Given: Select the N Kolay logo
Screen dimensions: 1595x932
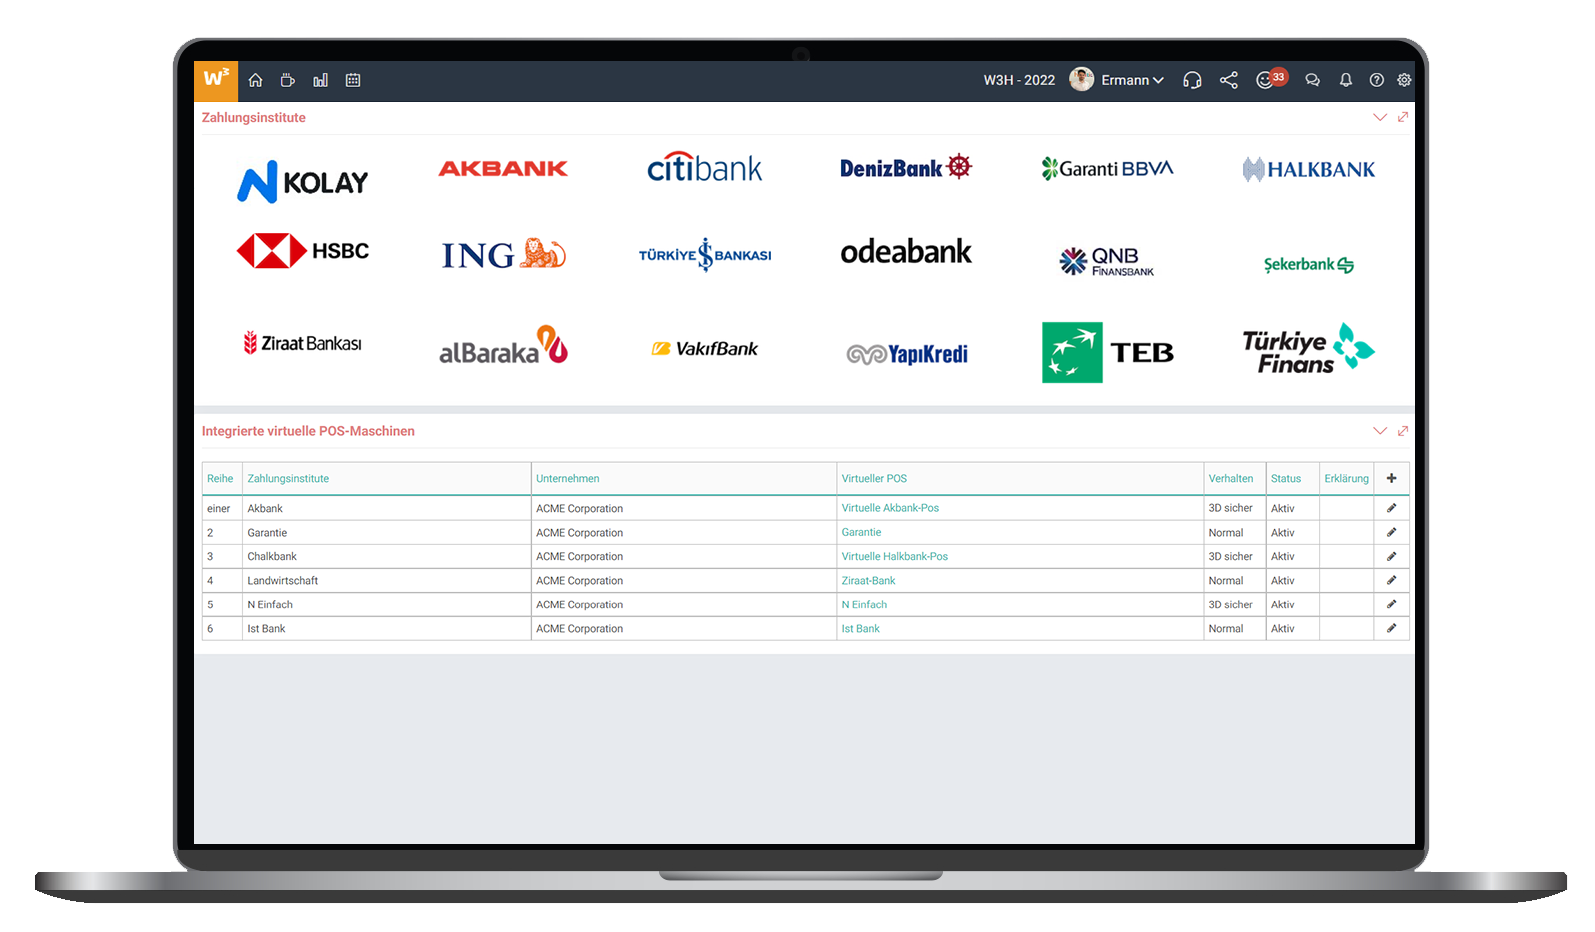Looking at the screenshot, I should pyautogui.click(x=302, y=182).
